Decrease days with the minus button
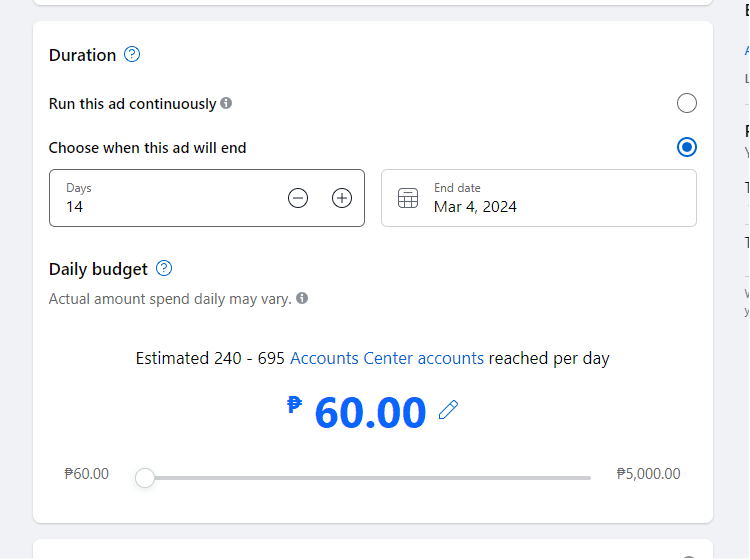 [298, 198]
